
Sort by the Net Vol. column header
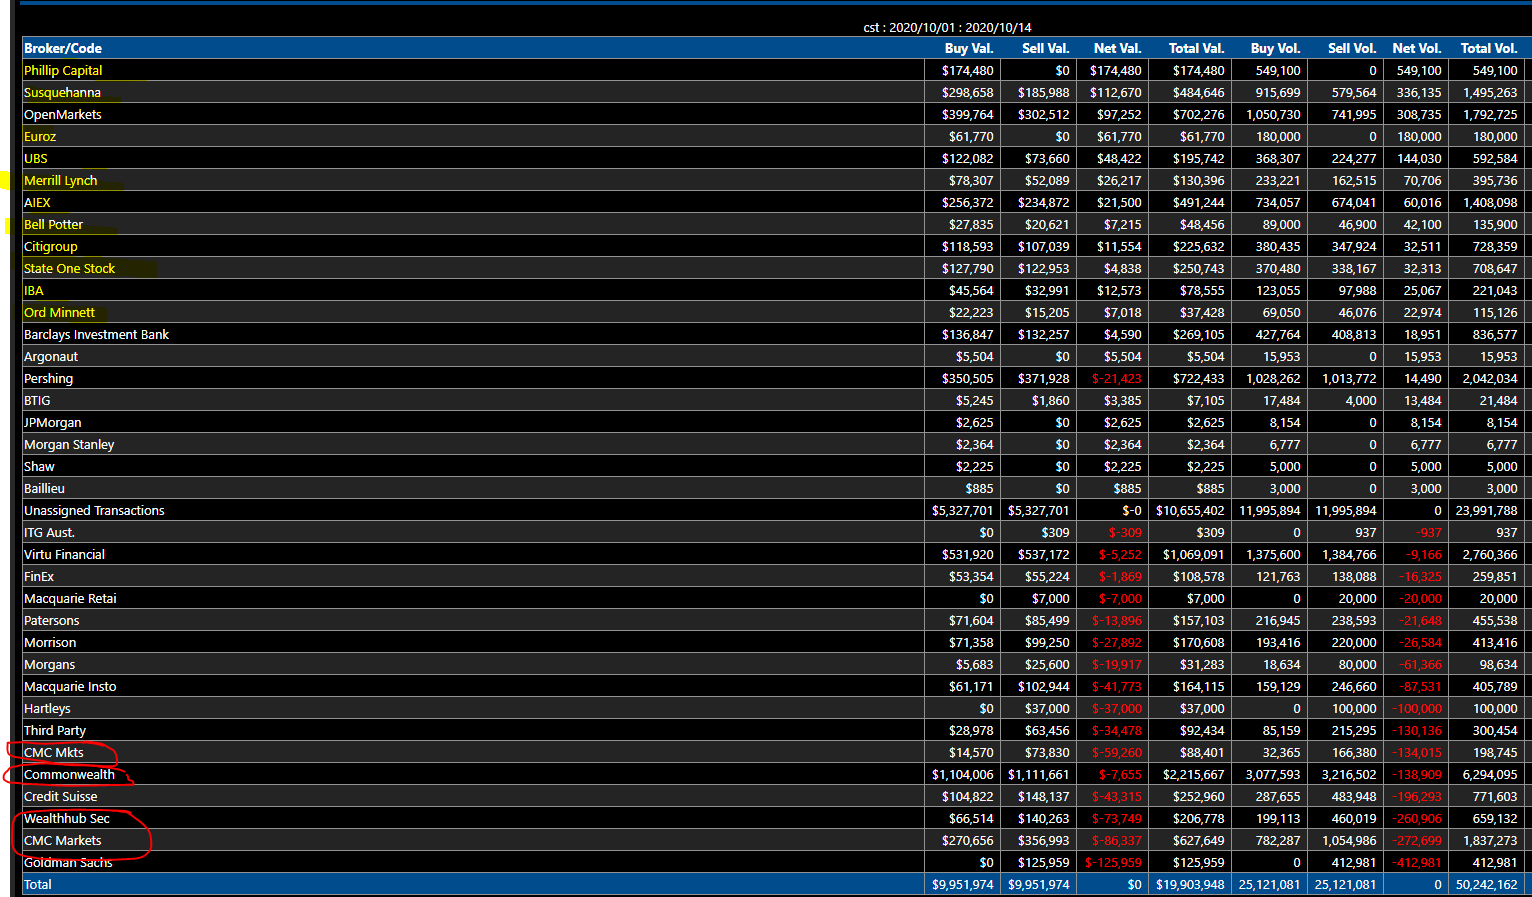[x=1417, y=48]
